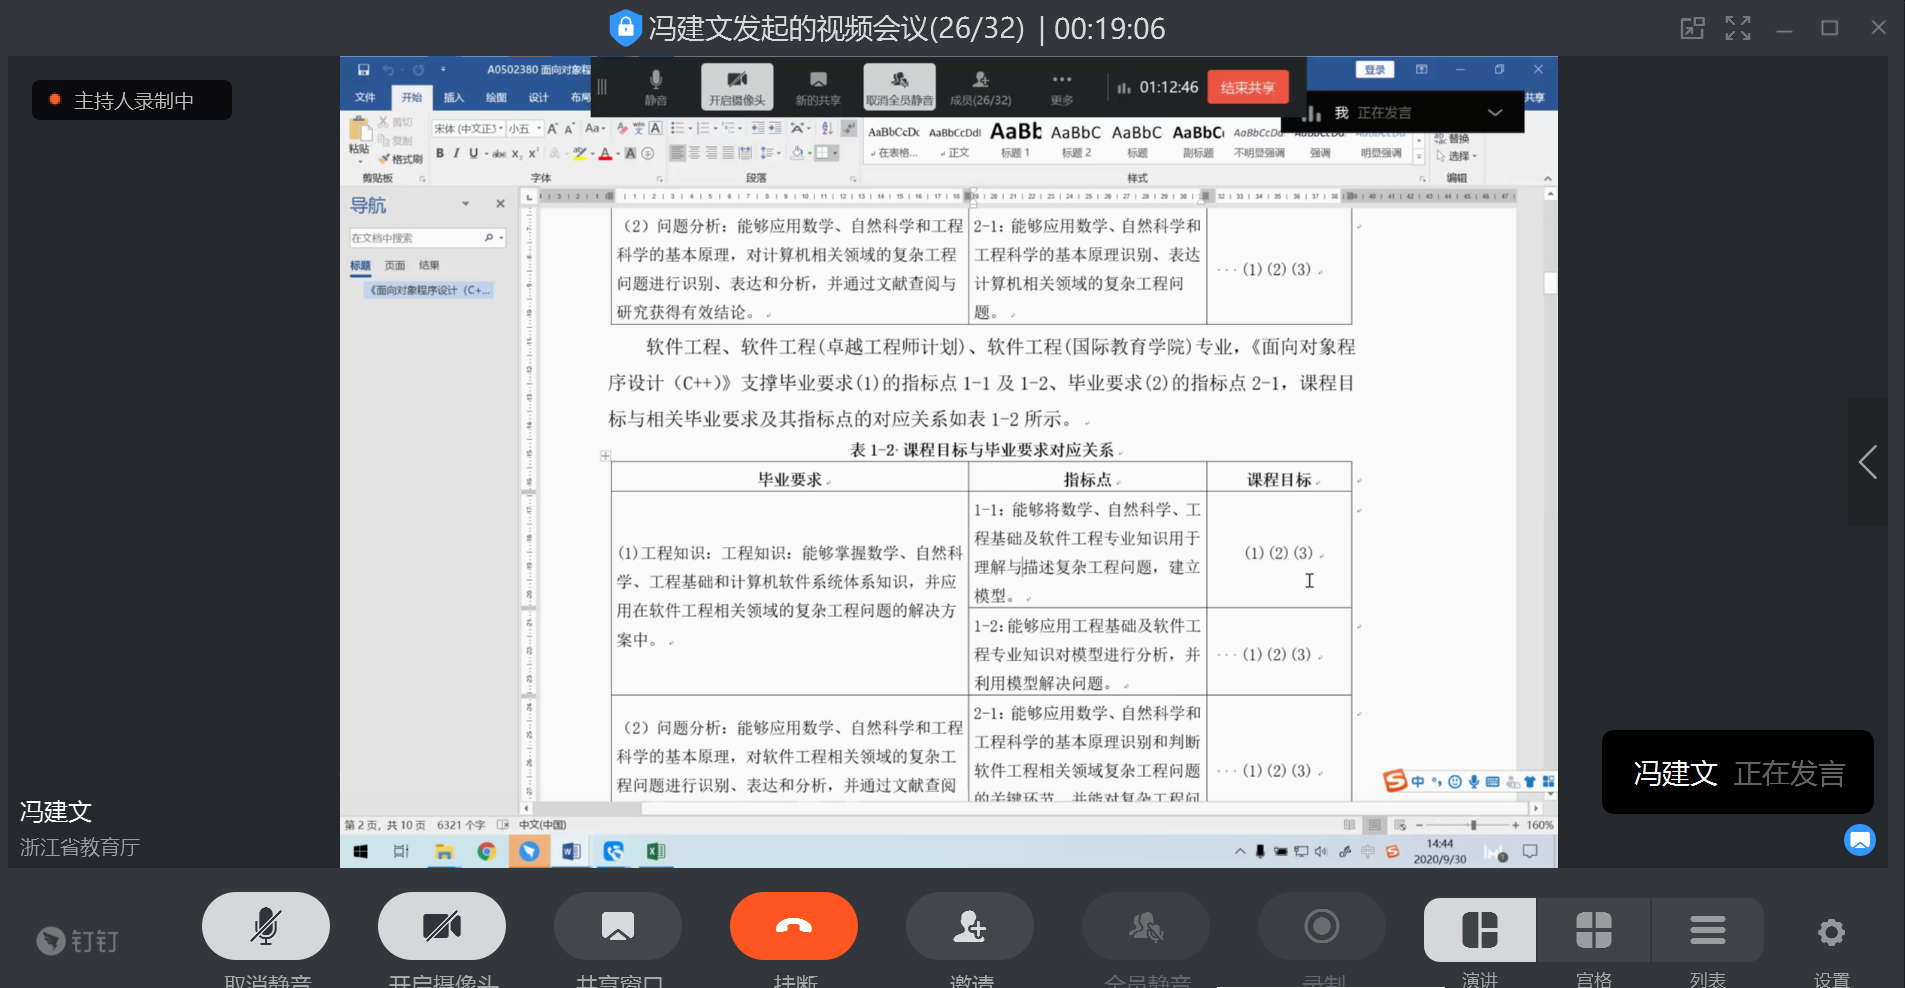Open the 导航 pane options dropdown arrow
Screen dimensions: 1905x988
465,204
